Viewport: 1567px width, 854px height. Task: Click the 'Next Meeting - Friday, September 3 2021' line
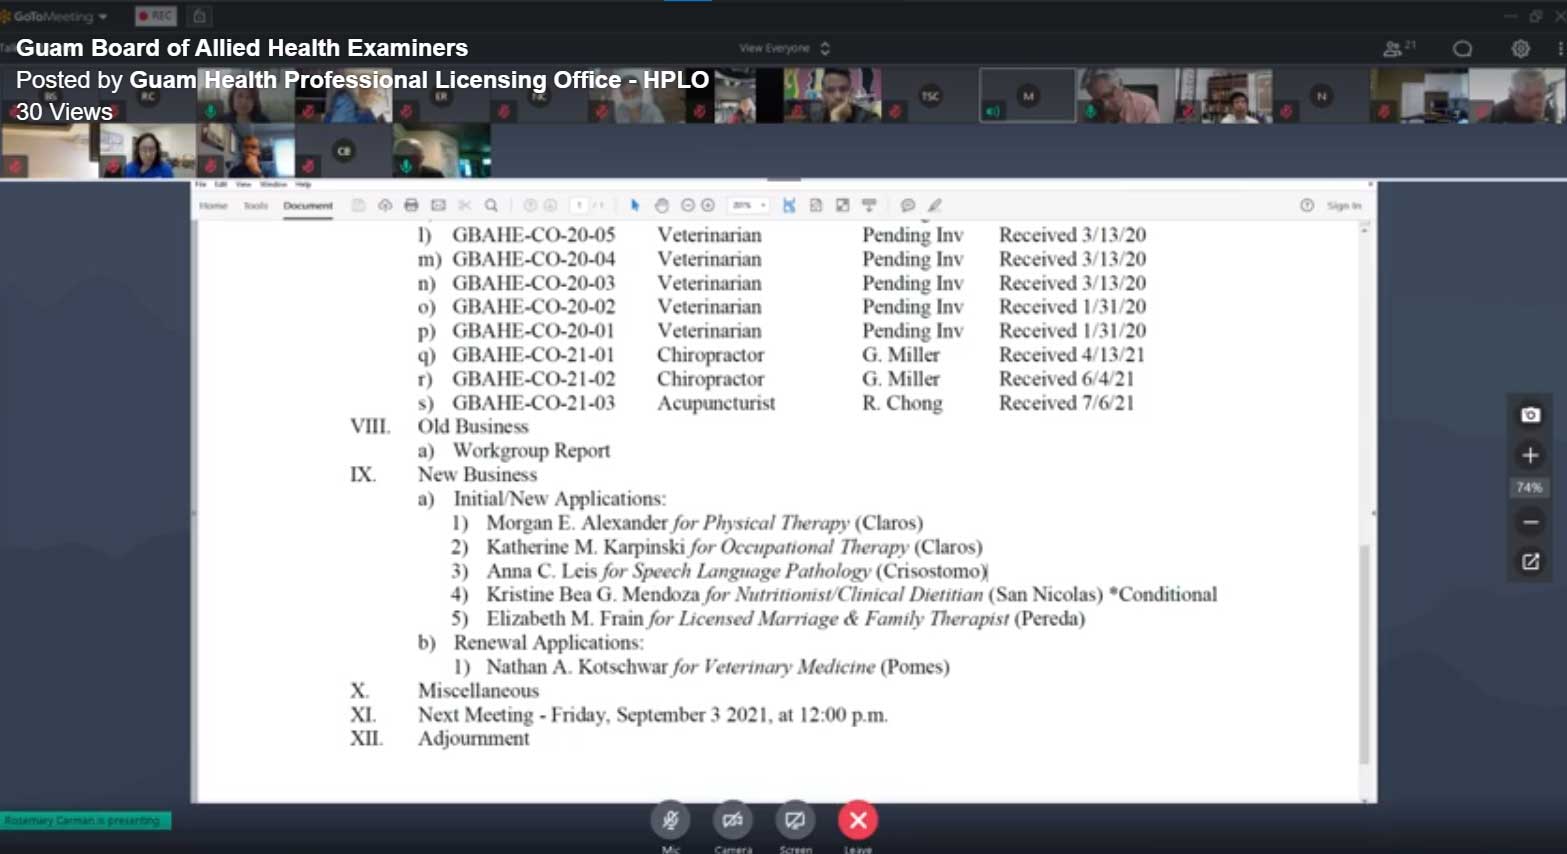pyautogui.click(x=653, y=715)
